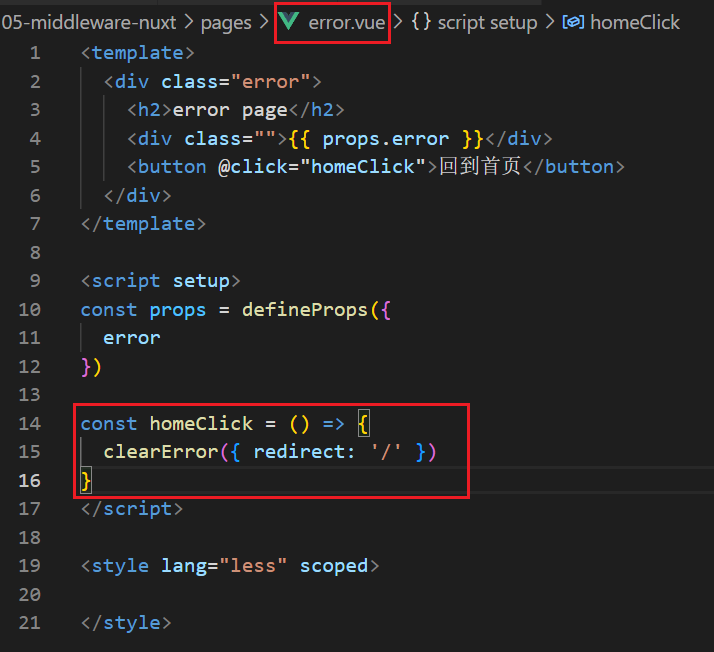Open the script setup breadcrumb symbol
Screen dimensions: 714x652
coord(487,23)
